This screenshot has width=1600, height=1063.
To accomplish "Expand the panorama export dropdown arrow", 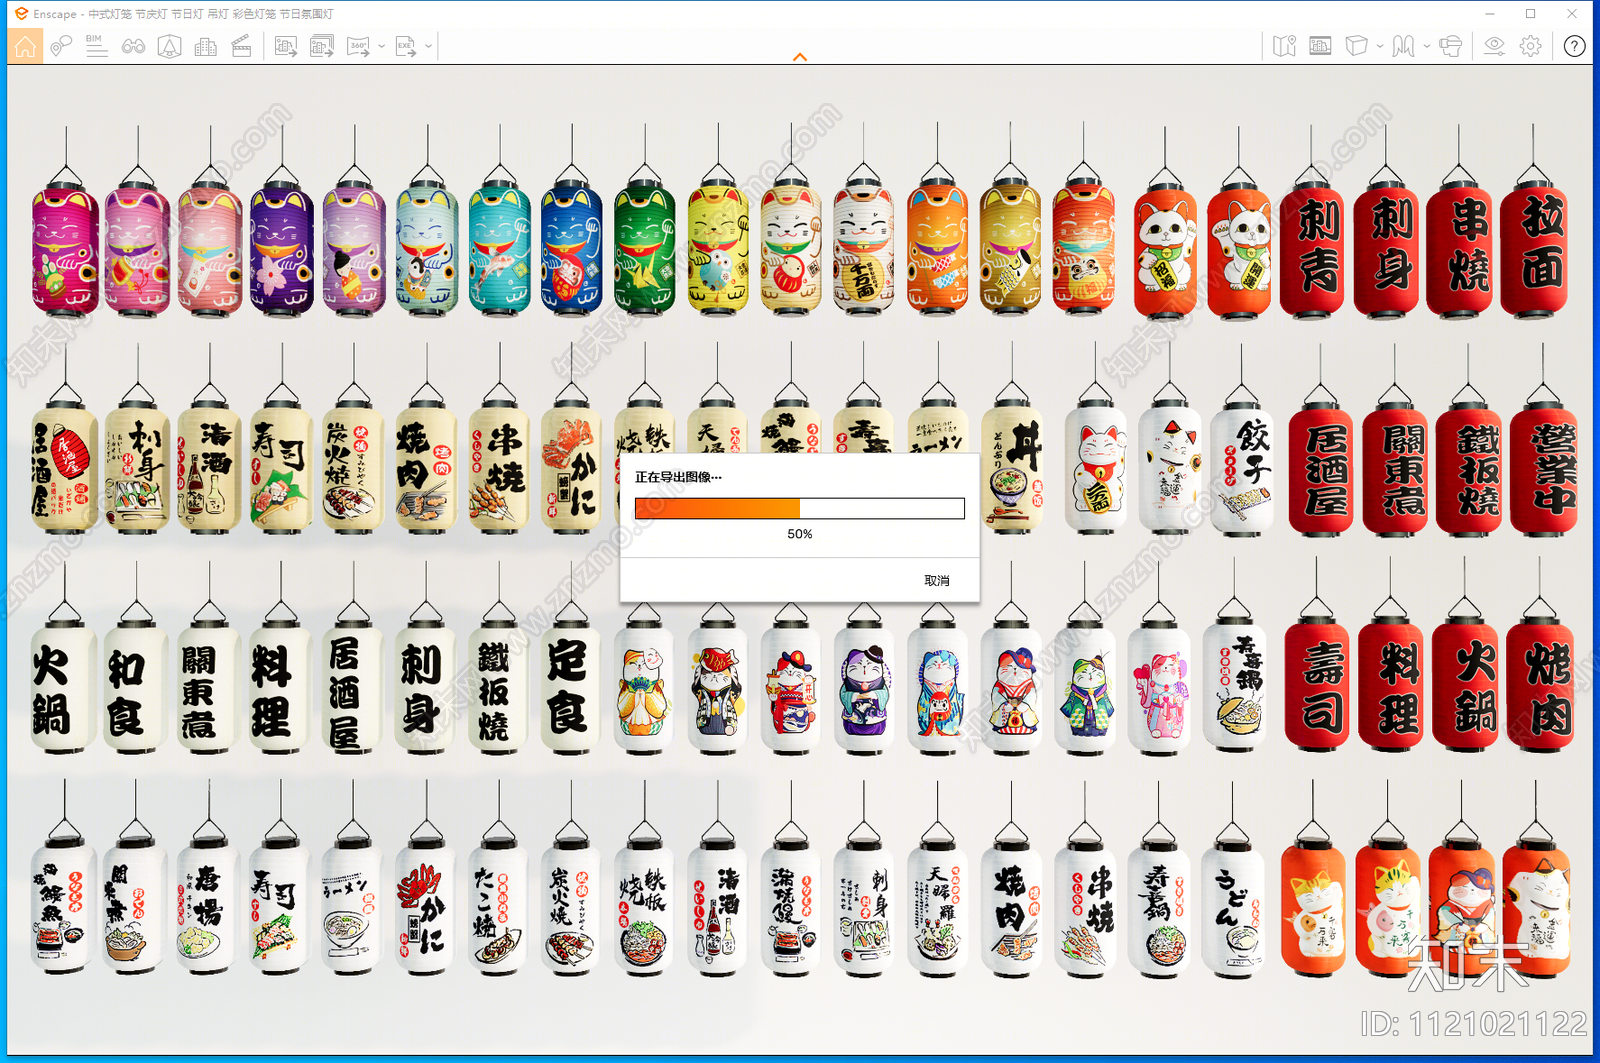I will tap(381, 46).
